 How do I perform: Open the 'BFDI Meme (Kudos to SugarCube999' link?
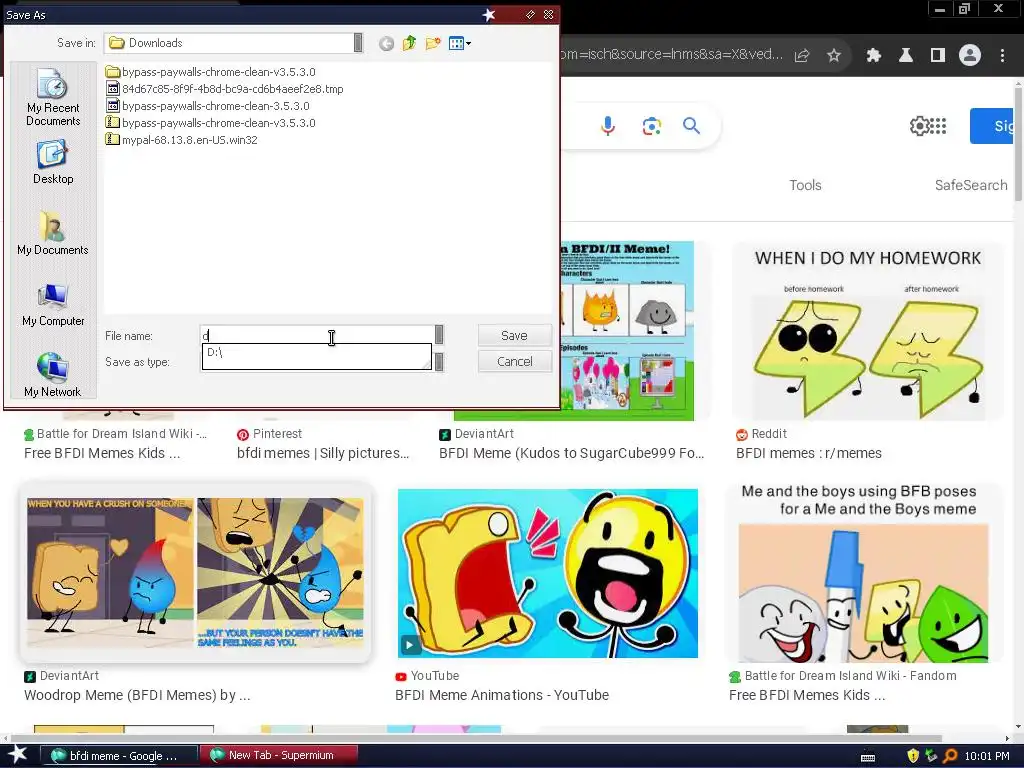click(571, 453)
